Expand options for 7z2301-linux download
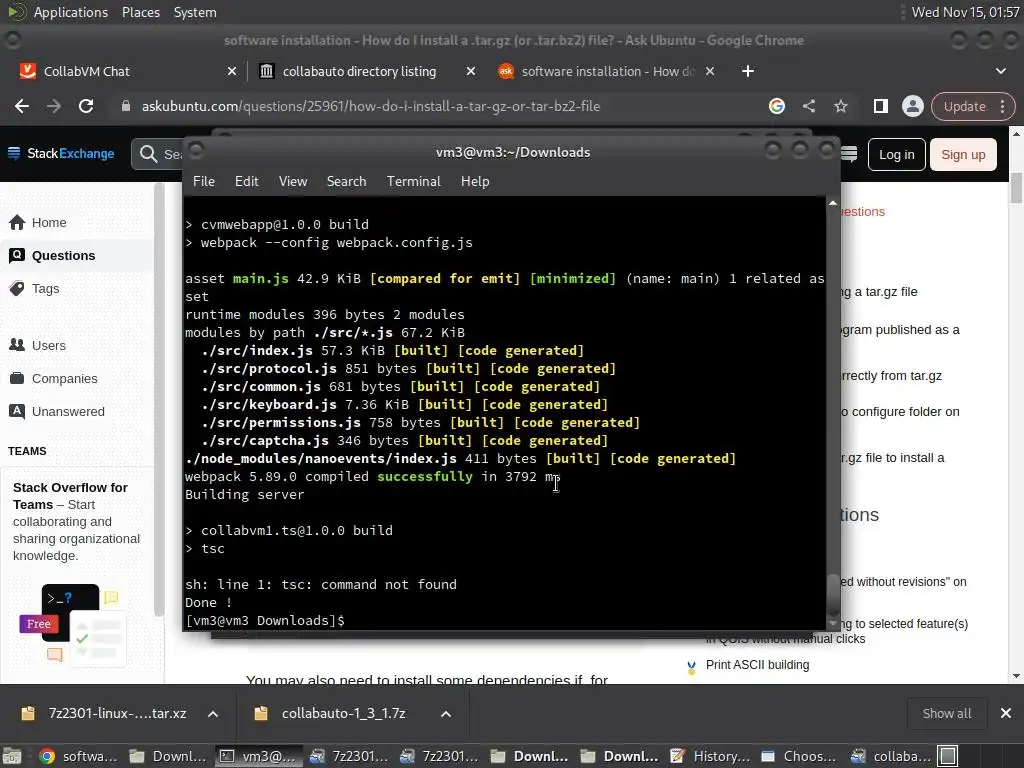This screenshot has height=768, width=1024. point(213,714)
